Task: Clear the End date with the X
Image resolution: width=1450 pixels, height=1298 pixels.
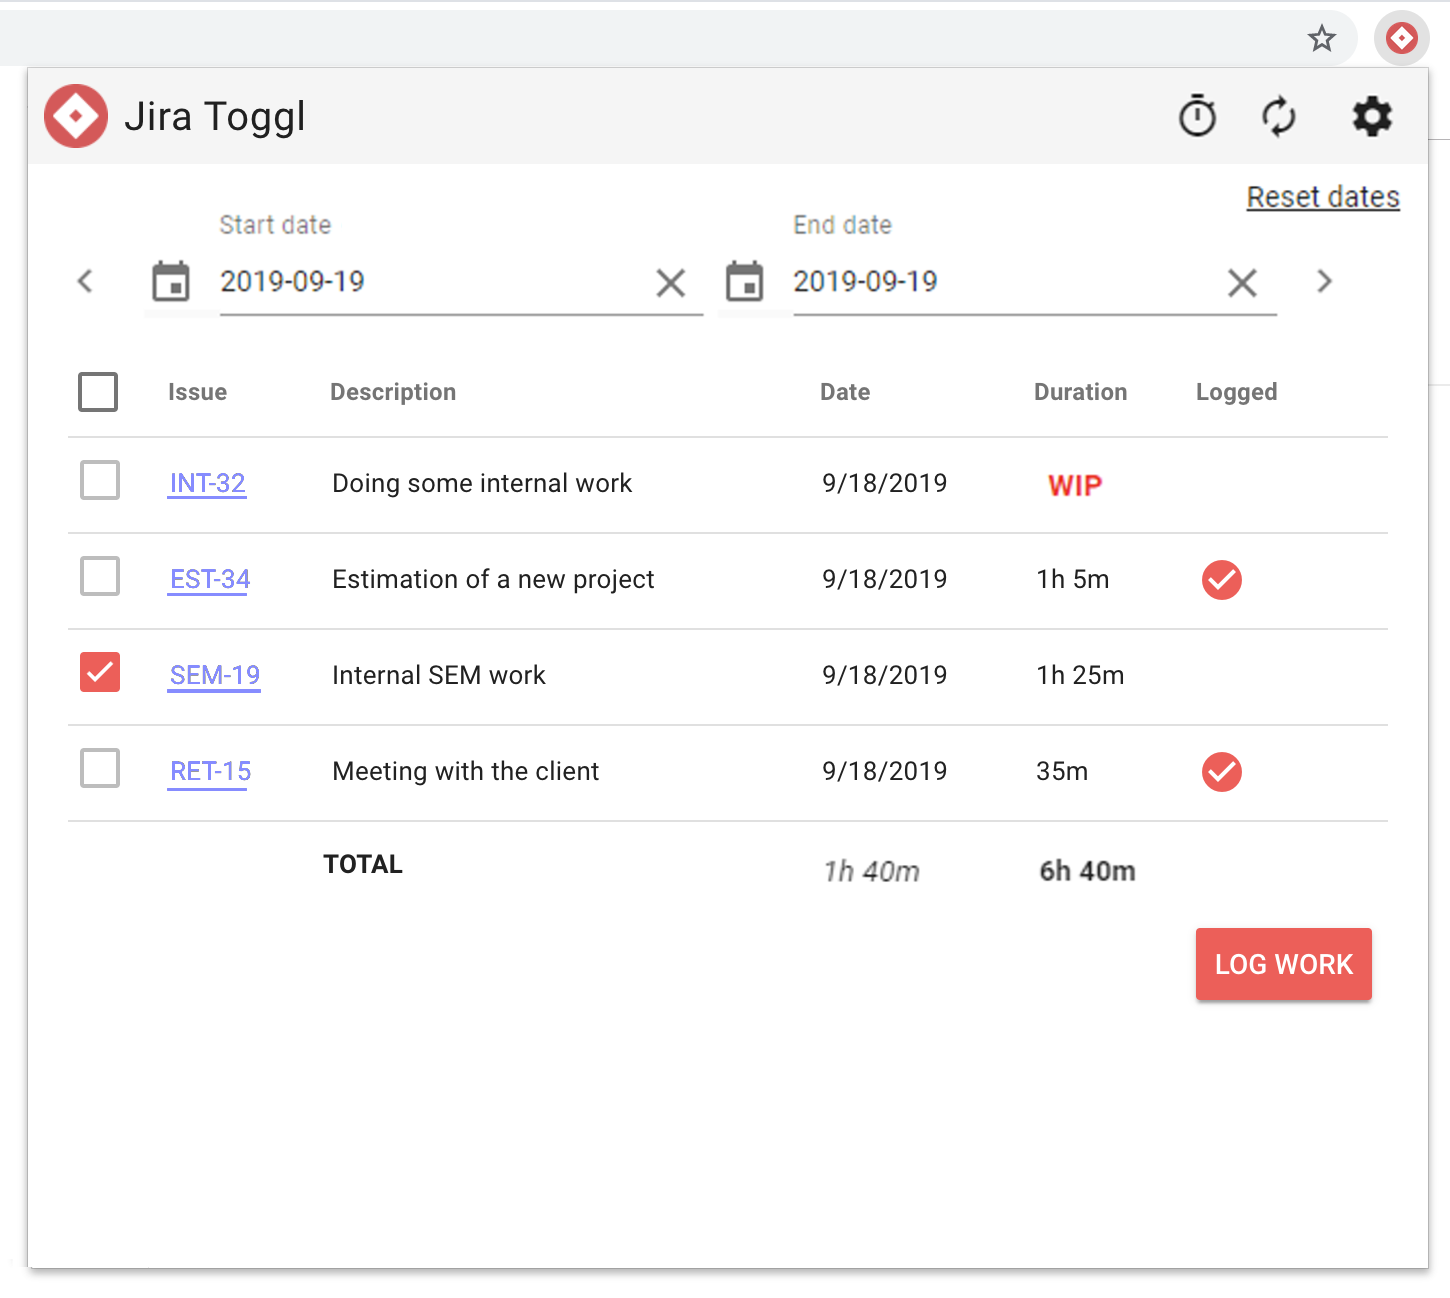Action: click(x=1242, y=283)
